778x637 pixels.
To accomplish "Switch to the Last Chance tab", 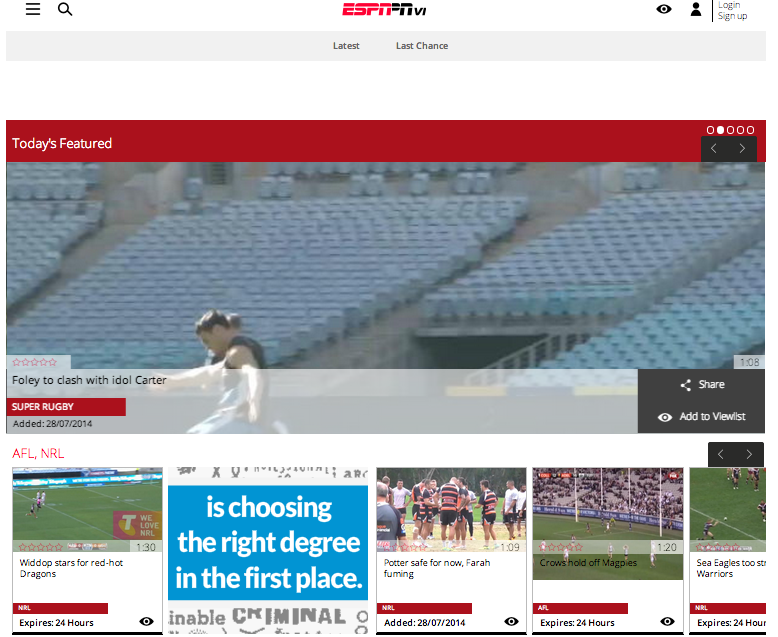I will [x=422, y=46].
